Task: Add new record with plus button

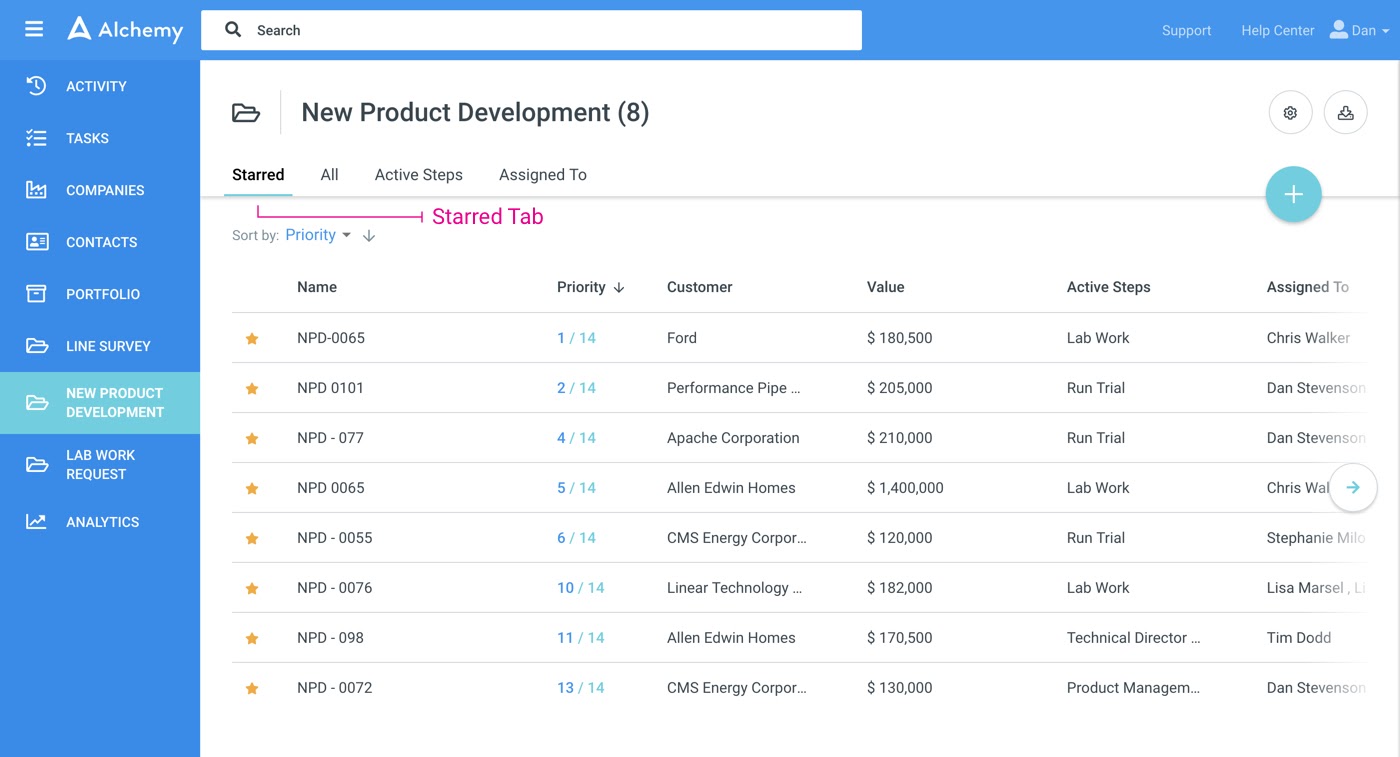Action: (1293, 194)
